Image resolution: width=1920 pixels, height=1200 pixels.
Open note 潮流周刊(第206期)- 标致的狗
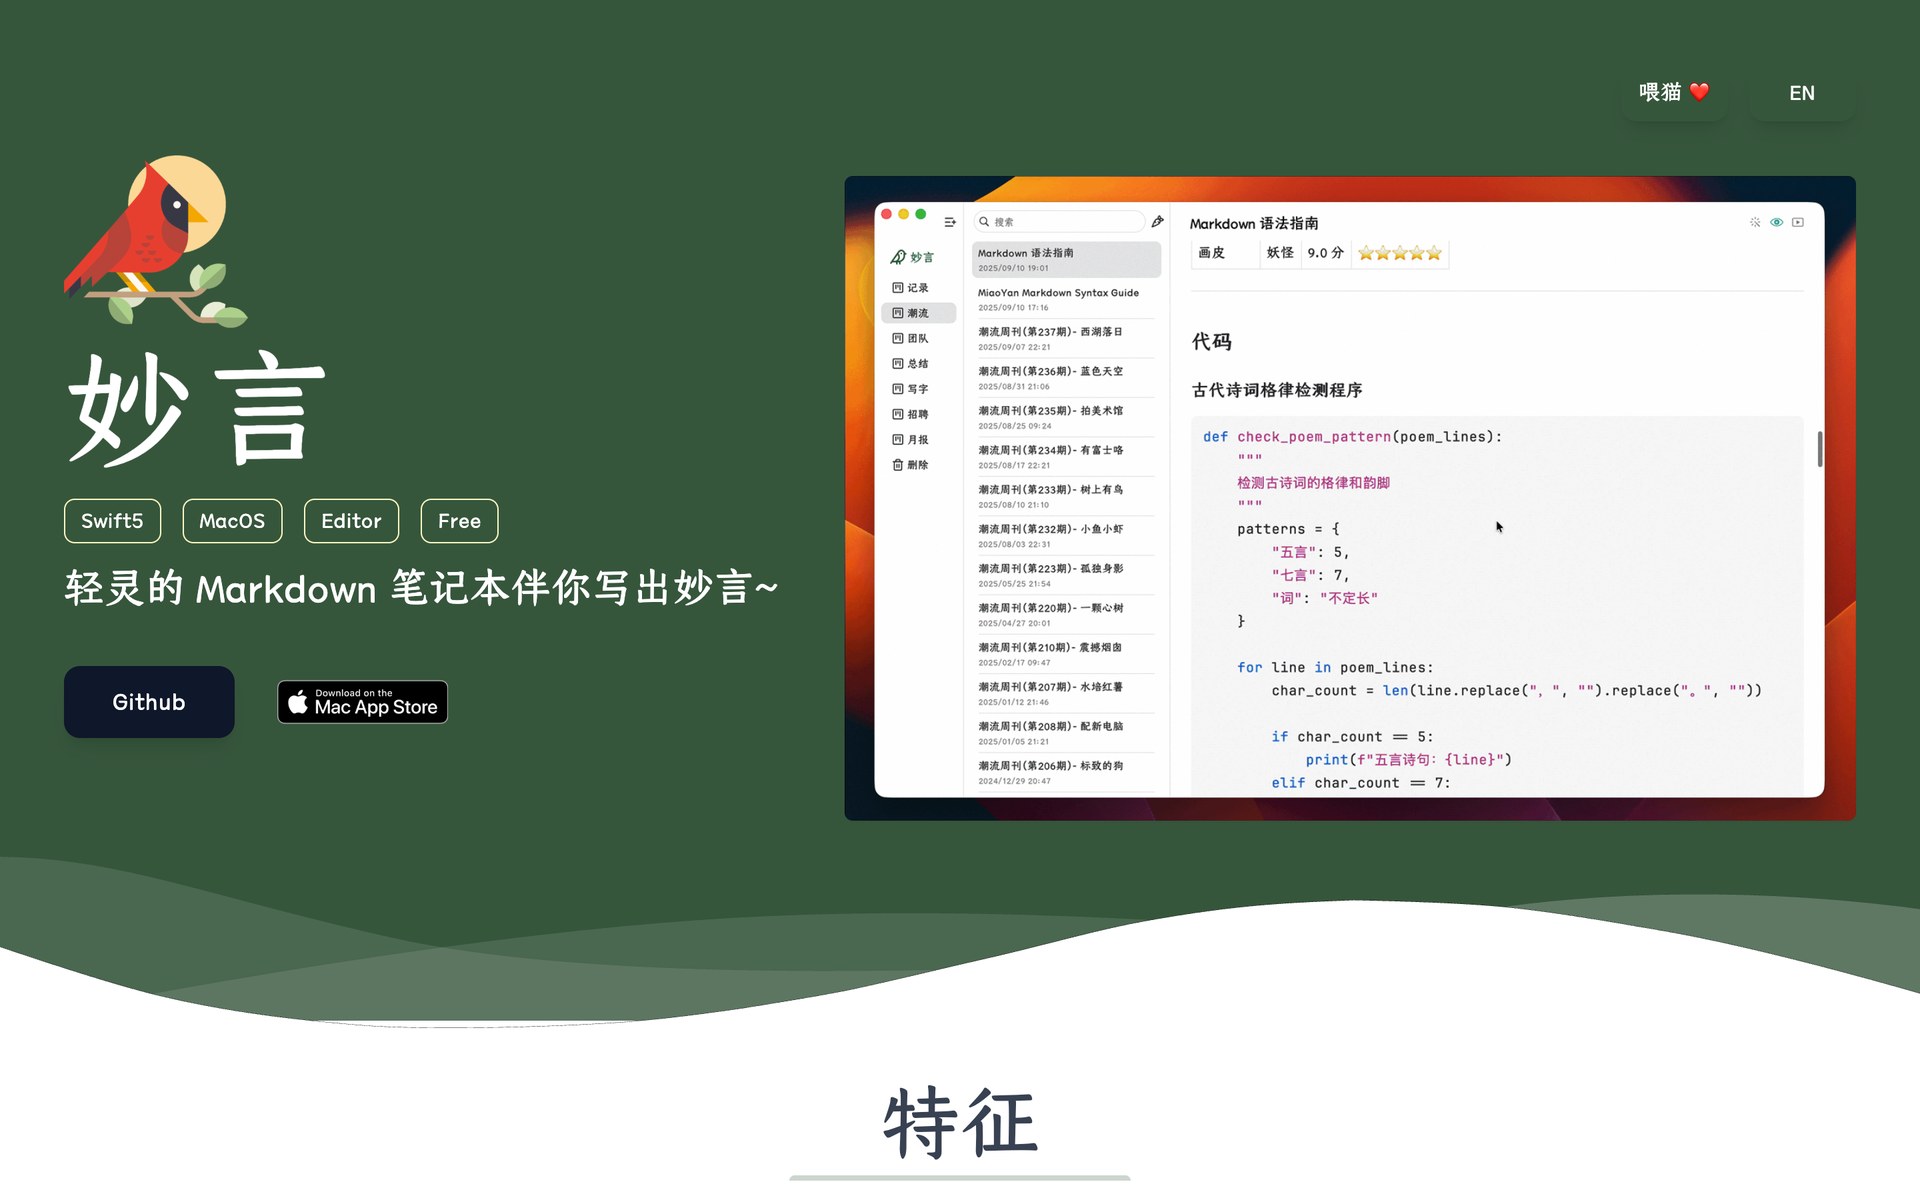point(1066,773)
